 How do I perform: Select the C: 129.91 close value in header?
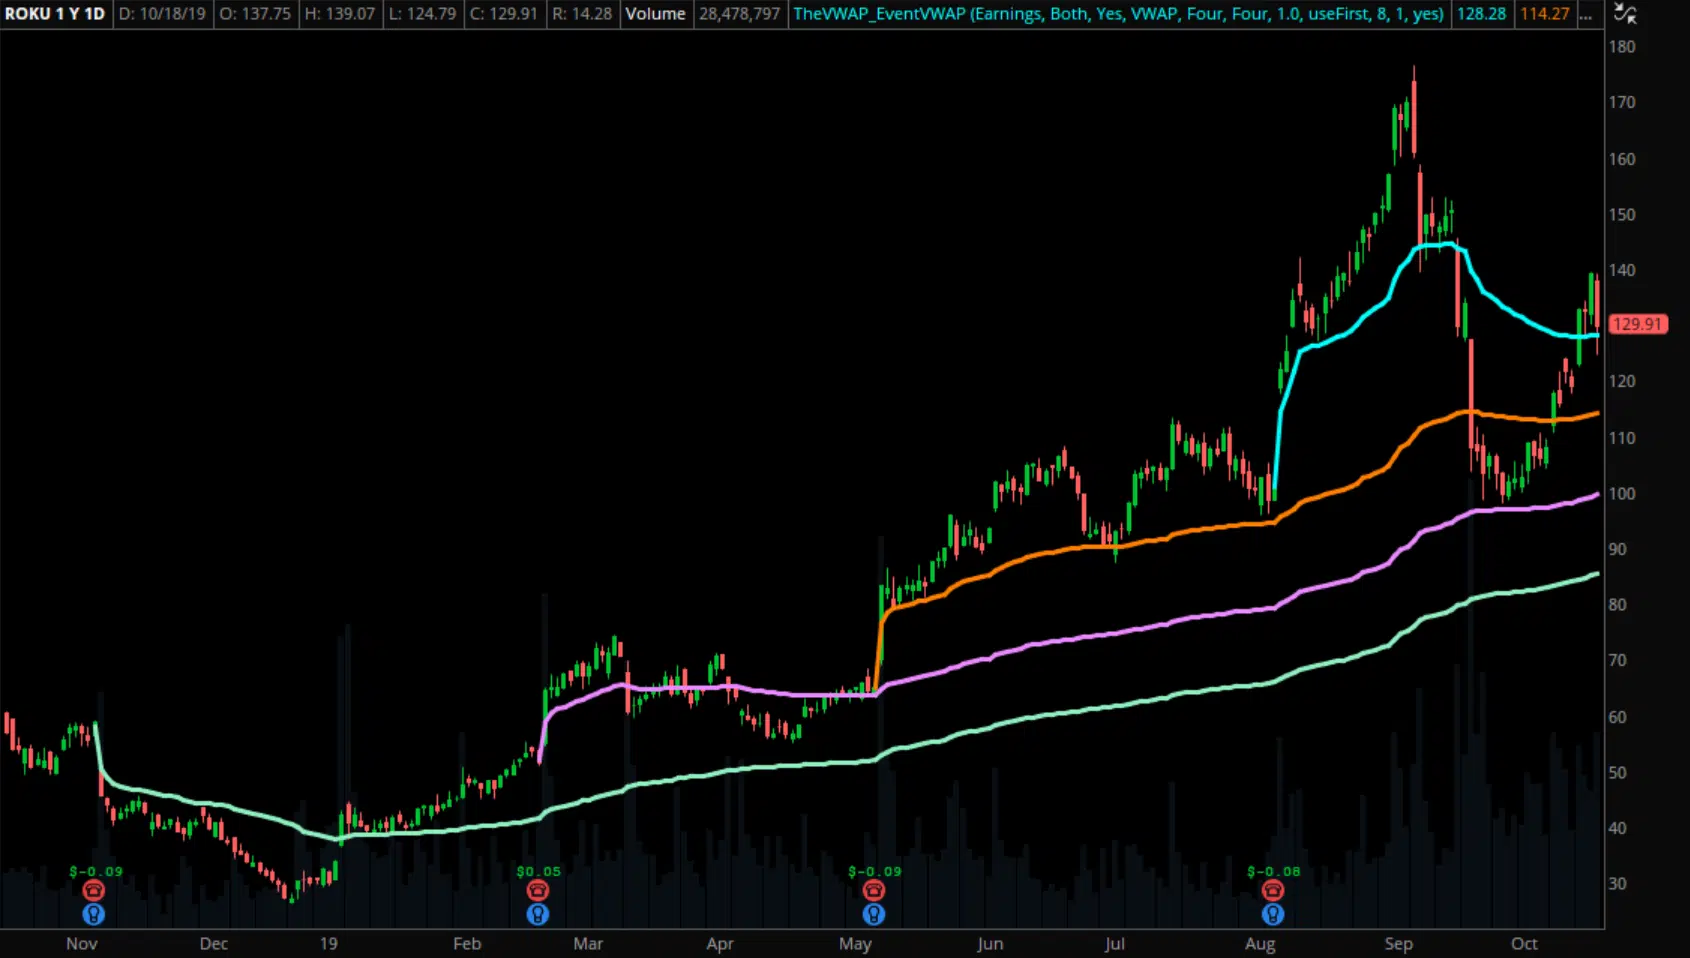(x=504, y=14)
